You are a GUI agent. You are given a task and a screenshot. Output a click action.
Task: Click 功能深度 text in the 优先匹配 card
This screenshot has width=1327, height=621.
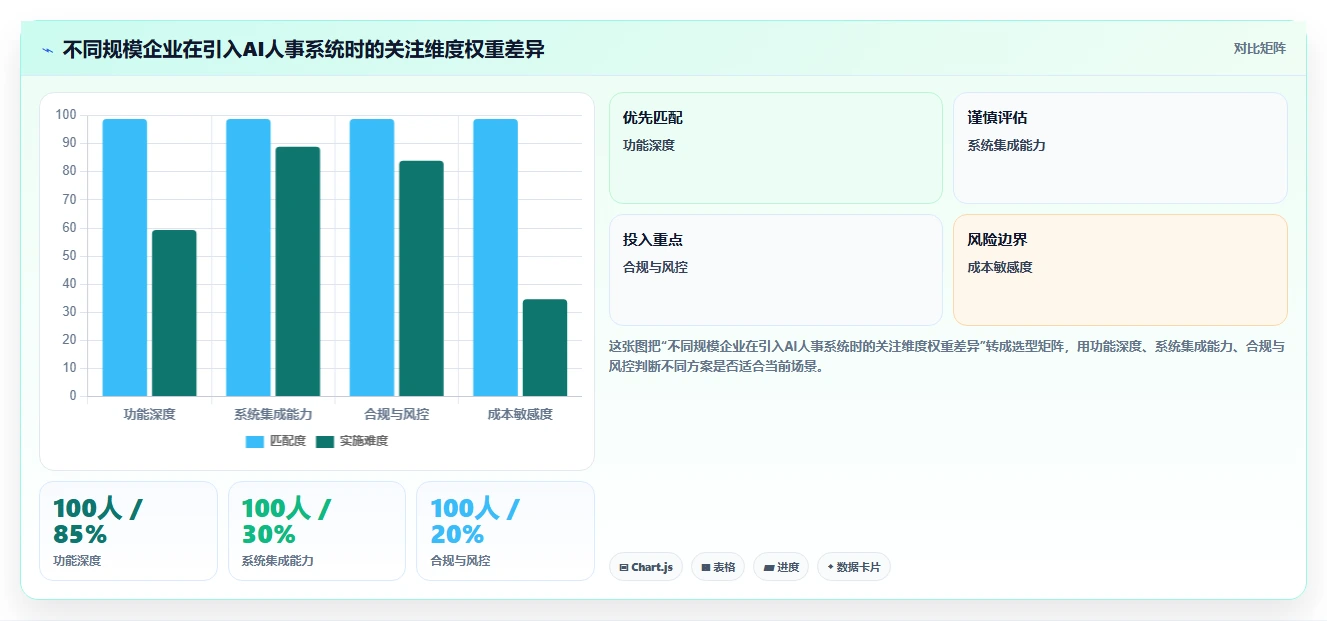click(649, 145)
